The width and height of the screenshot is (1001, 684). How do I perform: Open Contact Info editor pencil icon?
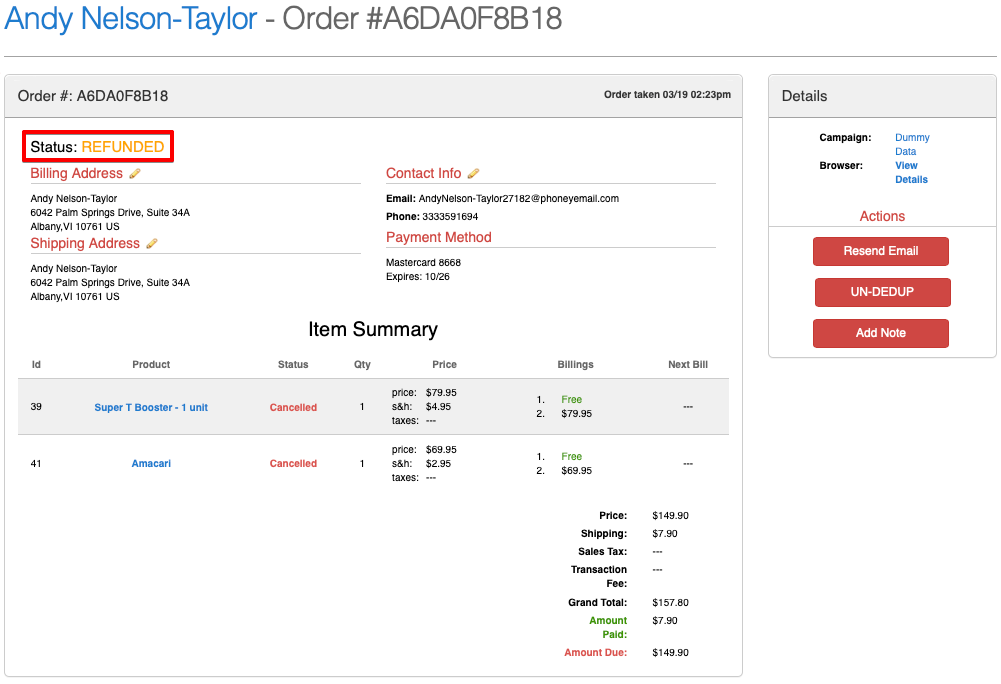[473, 174]
